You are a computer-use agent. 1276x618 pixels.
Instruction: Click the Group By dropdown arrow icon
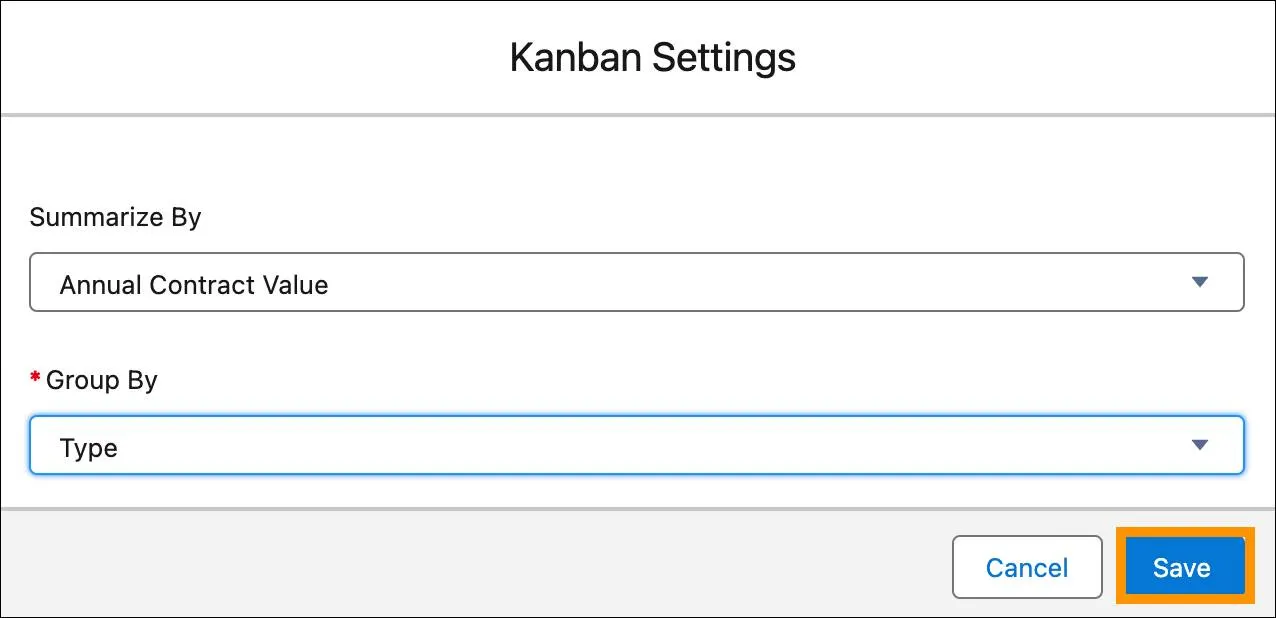tap(1201, 445)
